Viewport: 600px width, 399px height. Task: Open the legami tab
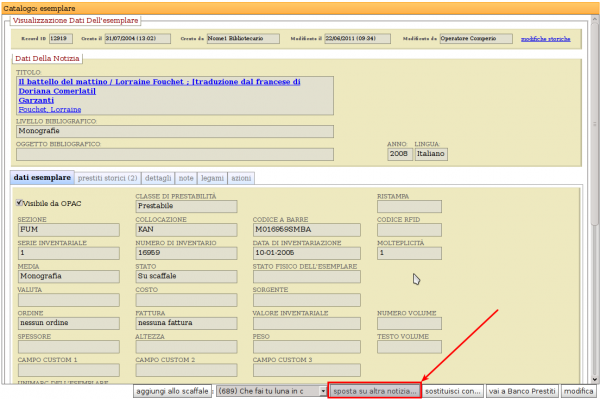212,178
